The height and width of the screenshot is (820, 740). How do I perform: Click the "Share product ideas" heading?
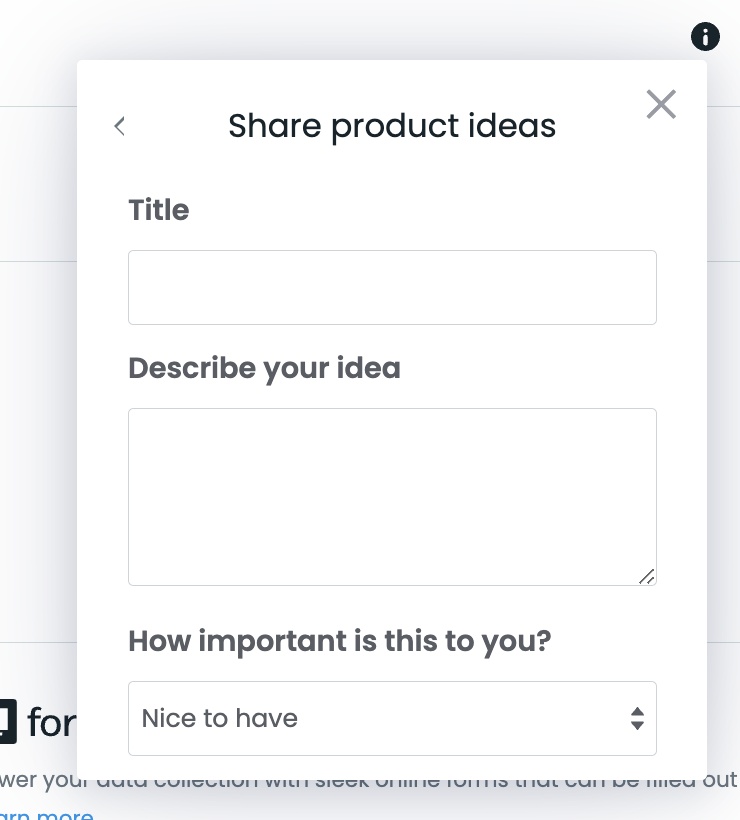392,126
